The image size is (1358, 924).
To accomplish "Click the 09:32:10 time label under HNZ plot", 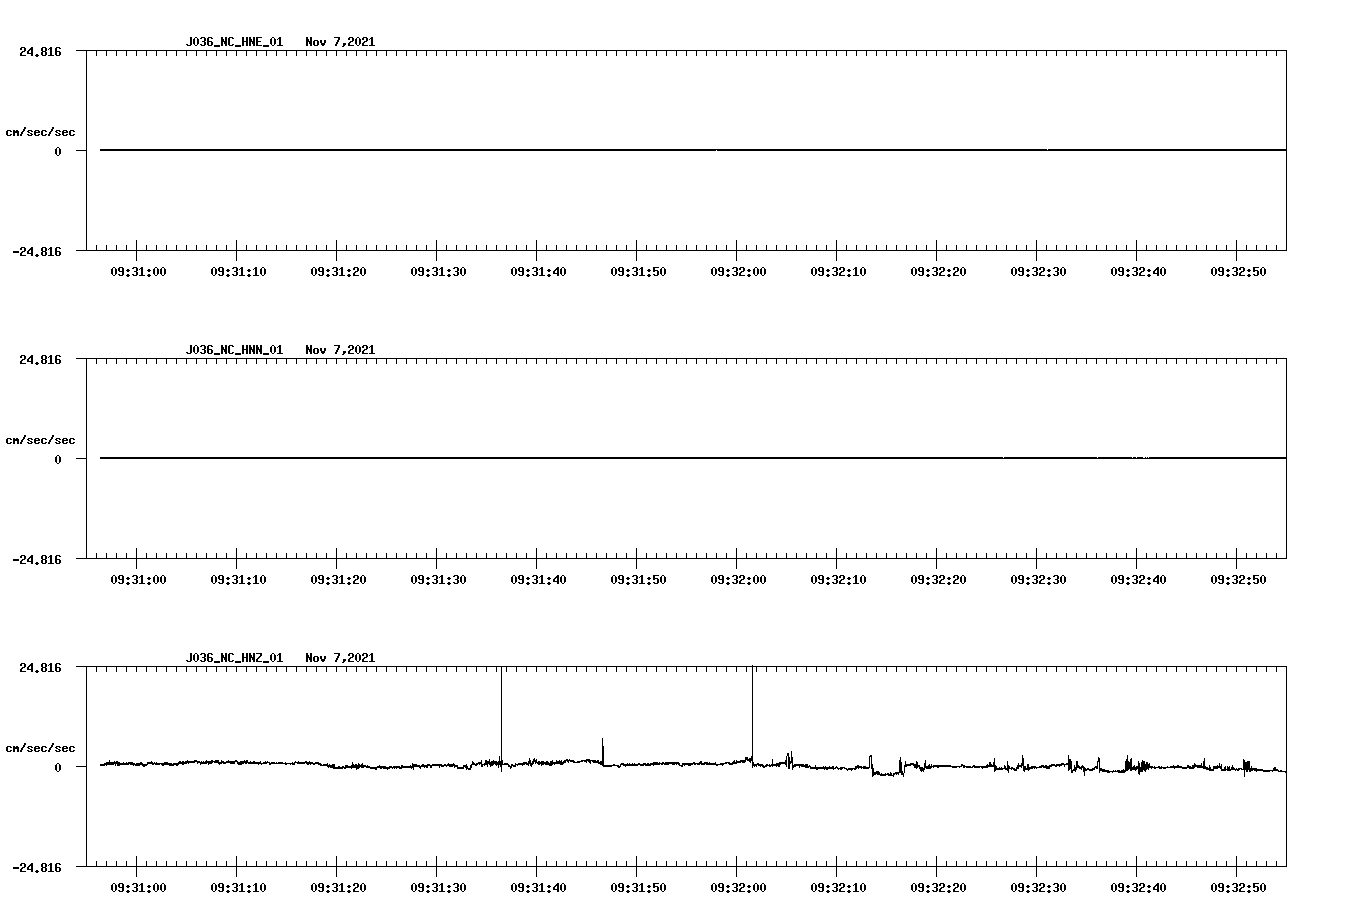I will [838, 887].
